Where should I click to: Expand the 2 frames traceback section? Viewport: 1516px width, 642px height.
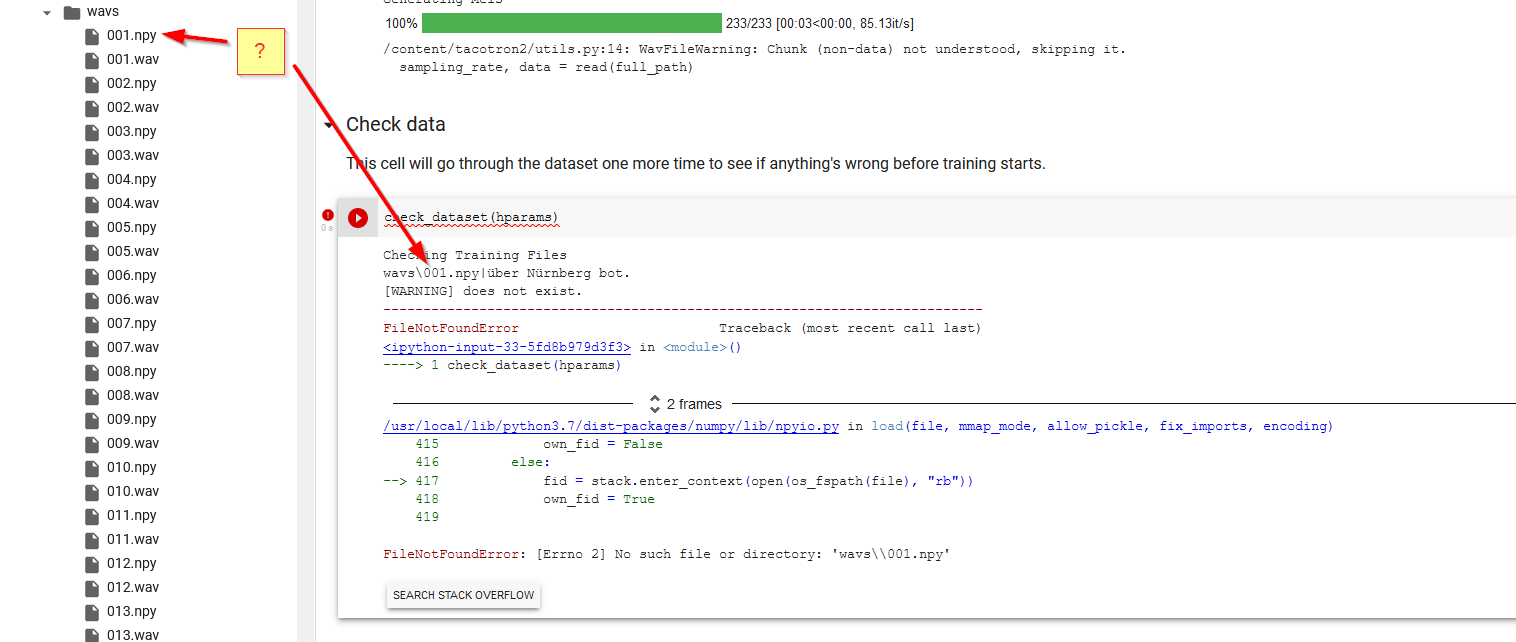(684, 404)
